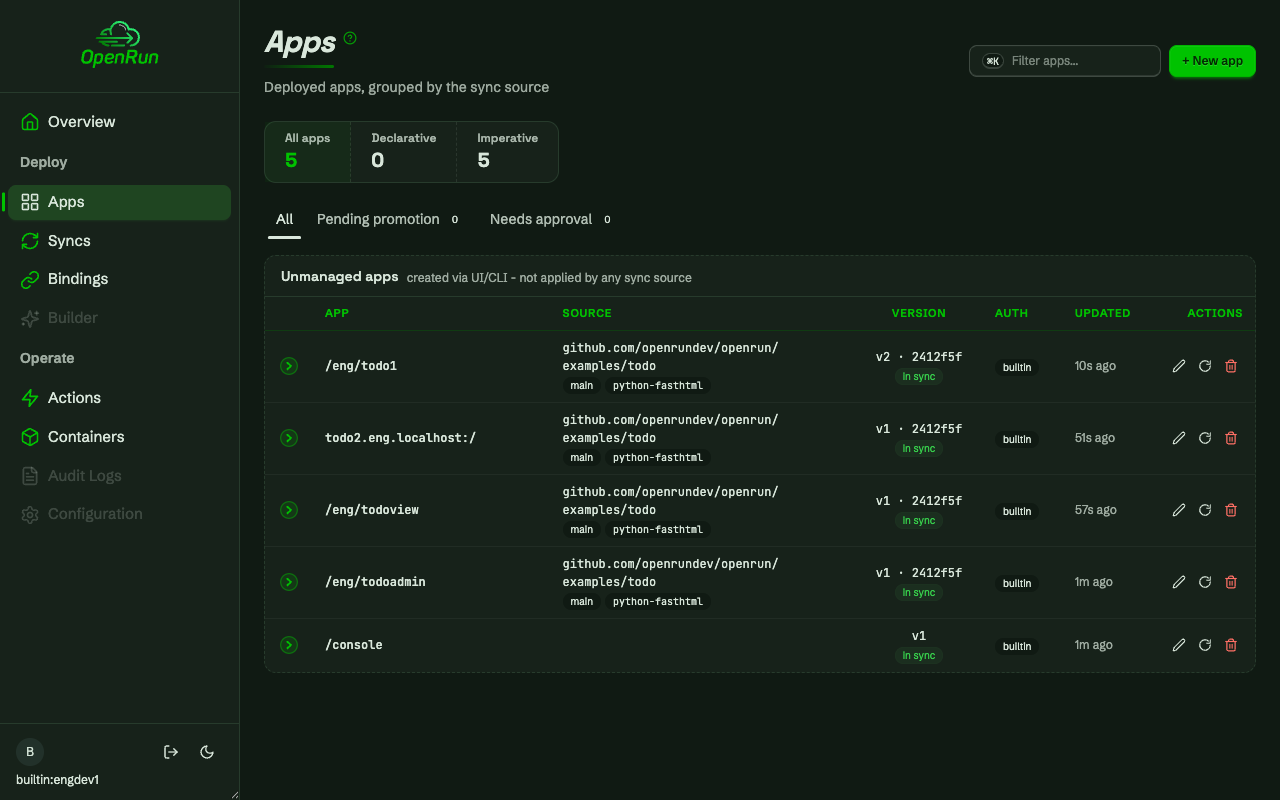Edit the /eng/todoview app
This screenshot has height=800, width=1280.
(1179, 510)
